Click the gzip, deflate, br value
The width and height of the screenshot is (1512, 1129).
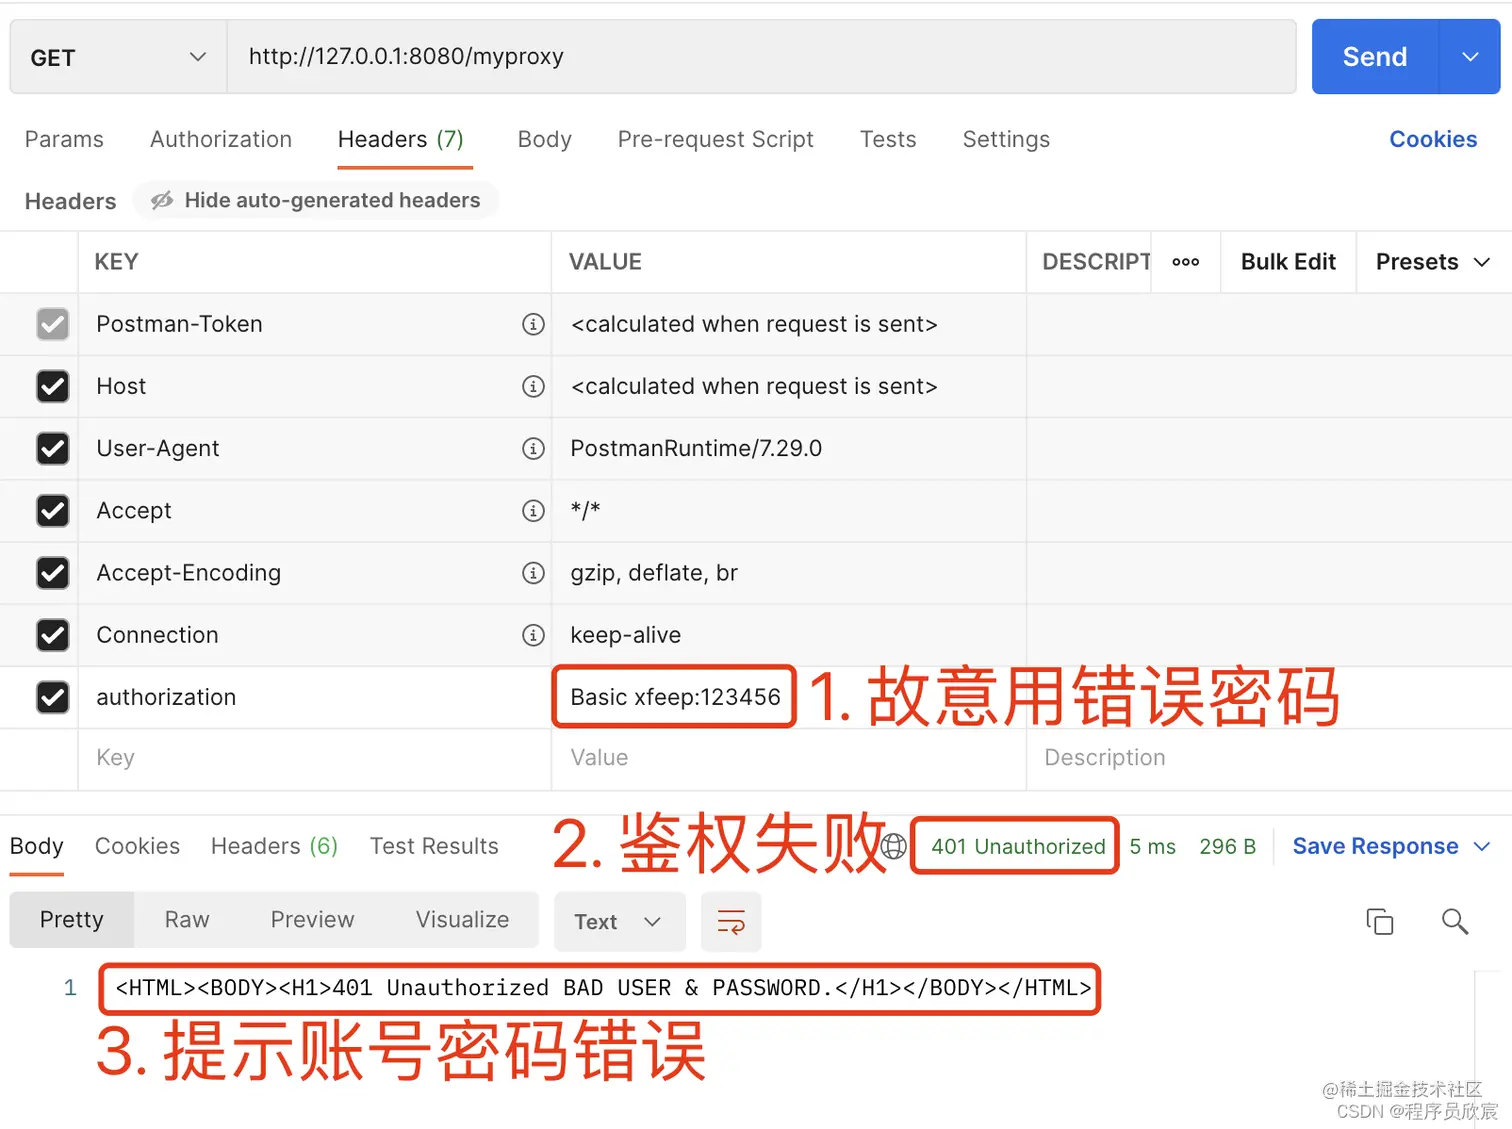(654, 573)
